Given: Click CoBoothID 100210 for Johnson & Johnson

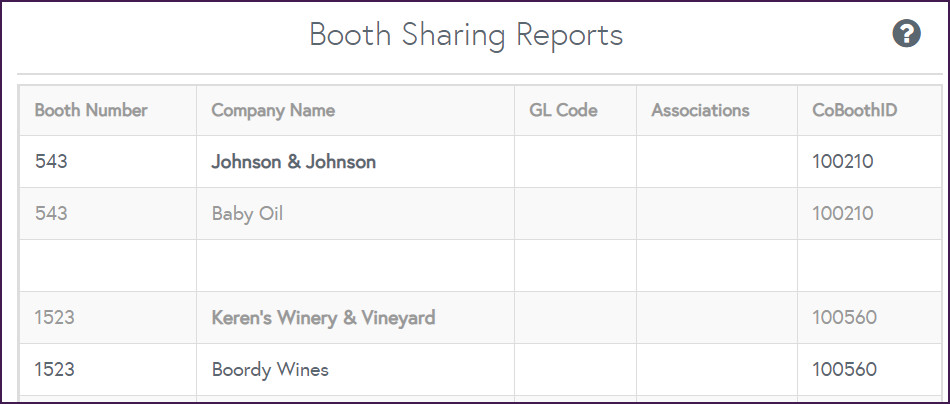Looking at the screenshot, I should click(843, 162).
